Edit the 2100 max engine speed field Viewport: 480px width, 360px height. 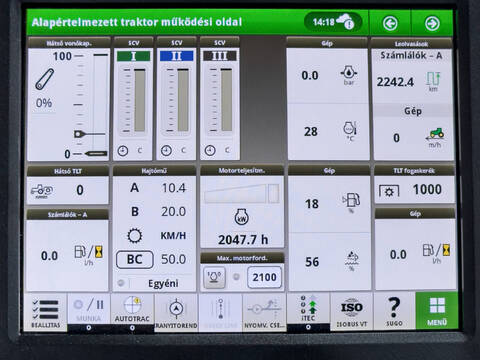264,277
